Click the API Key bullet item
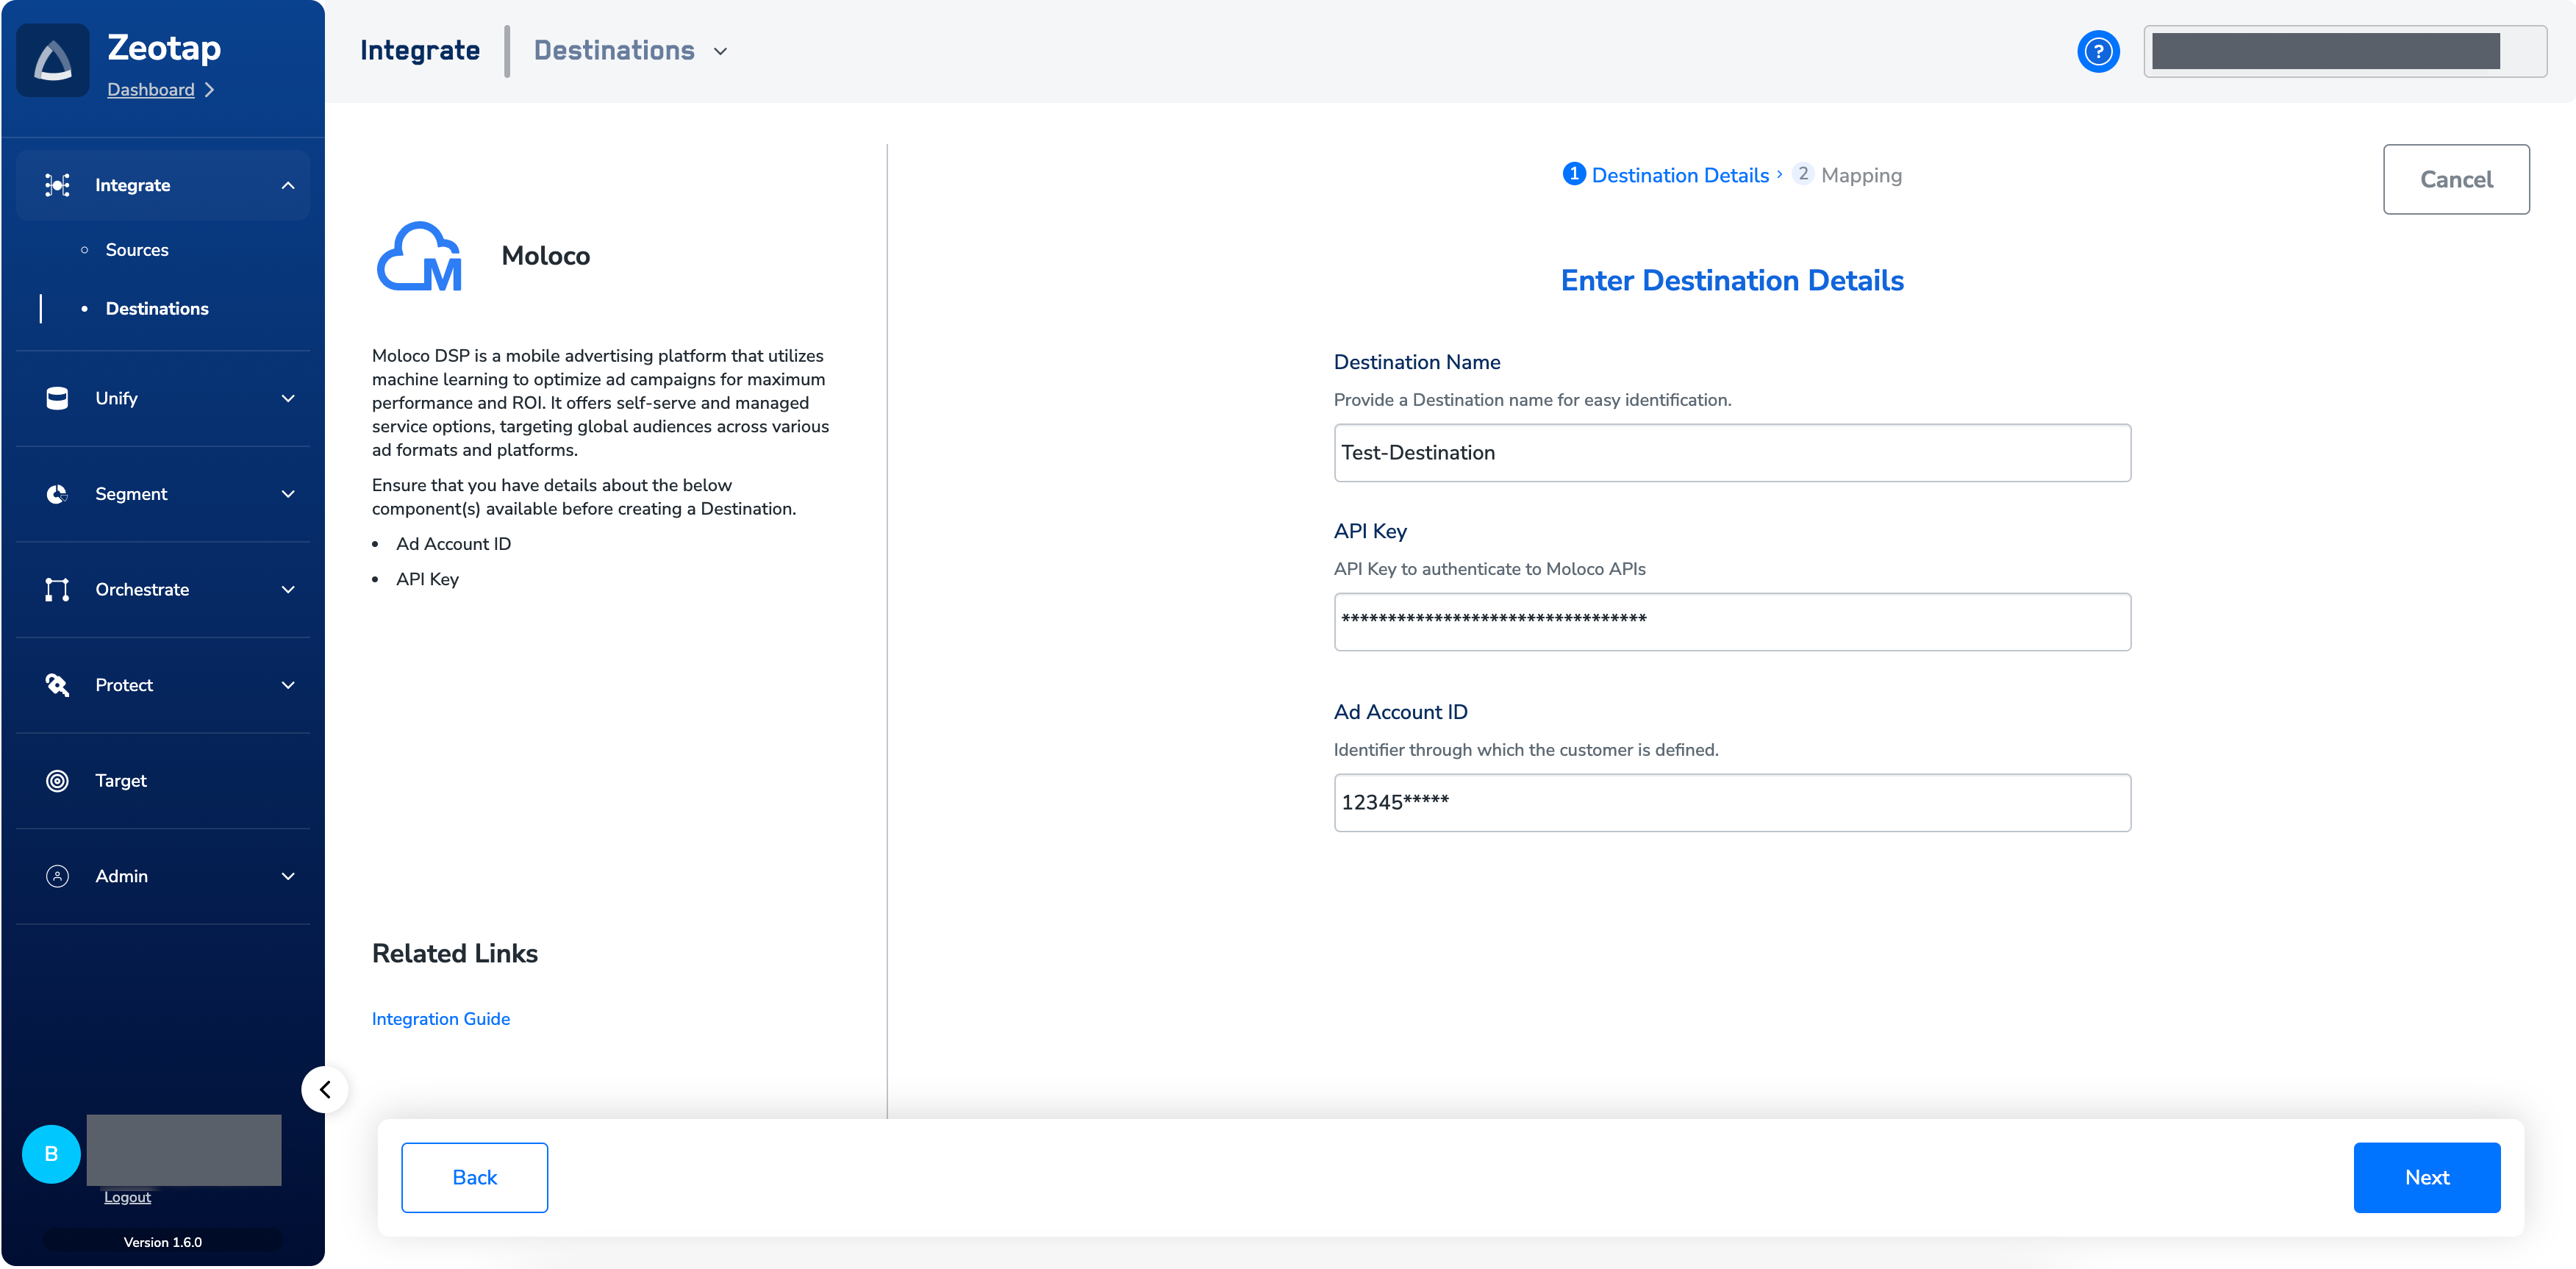Screen dimensions: 2576x1269 click(x=427, y=580)
